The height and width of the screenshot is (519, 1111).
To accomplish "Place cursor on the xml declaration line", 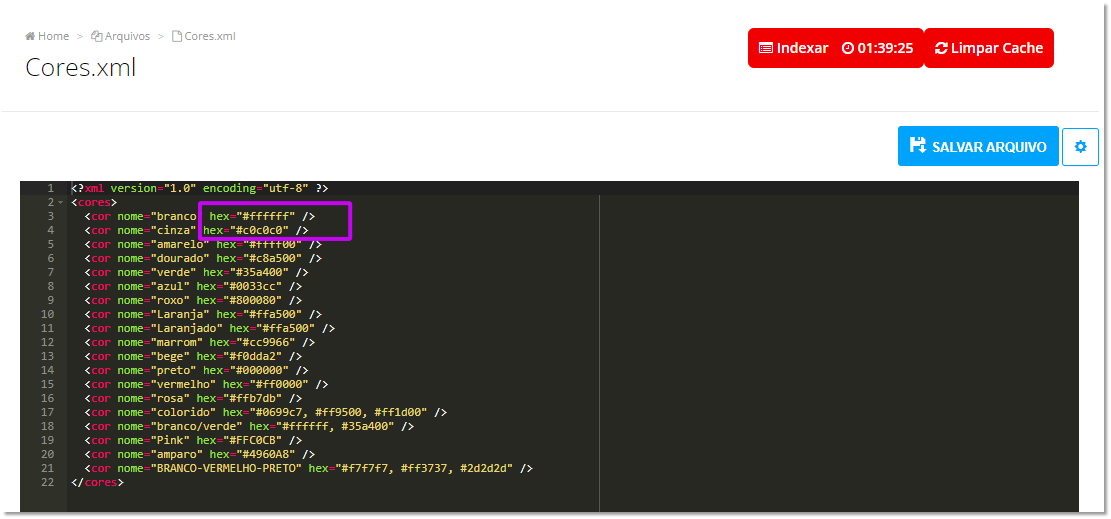I will tap(199, 189).
